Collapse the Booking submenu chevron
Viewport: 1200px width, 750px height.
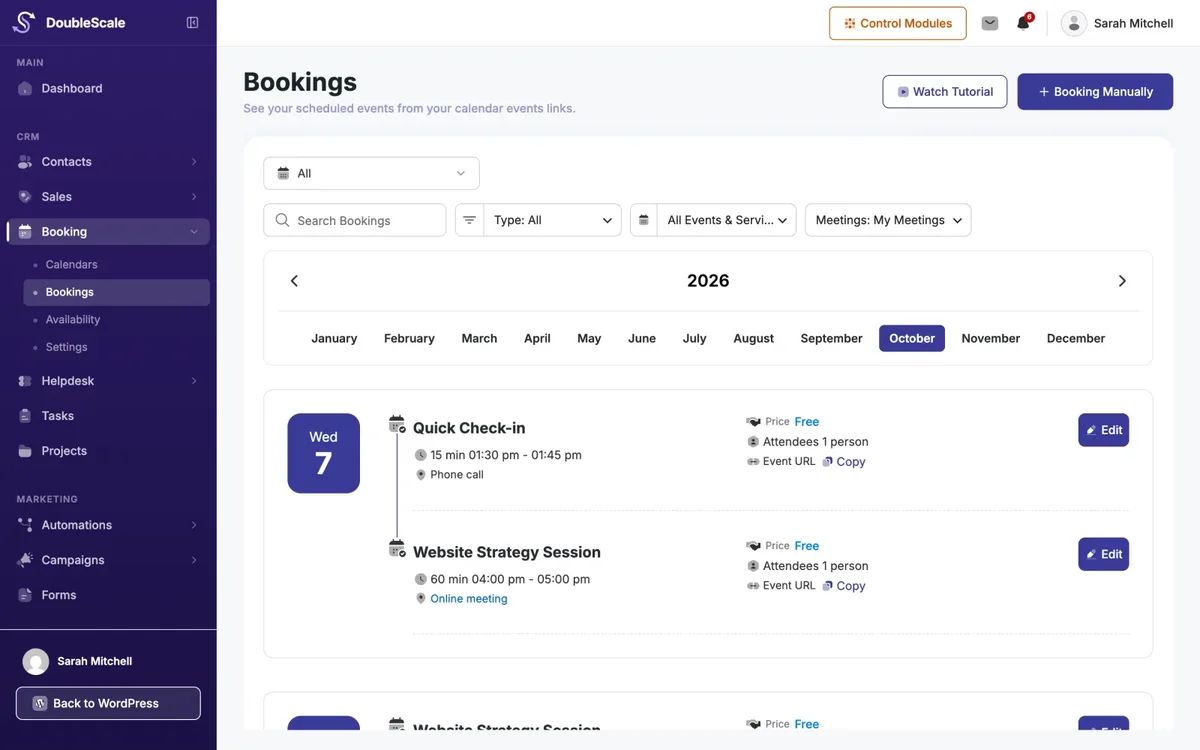pyautogui.click(x=194, y=232)
